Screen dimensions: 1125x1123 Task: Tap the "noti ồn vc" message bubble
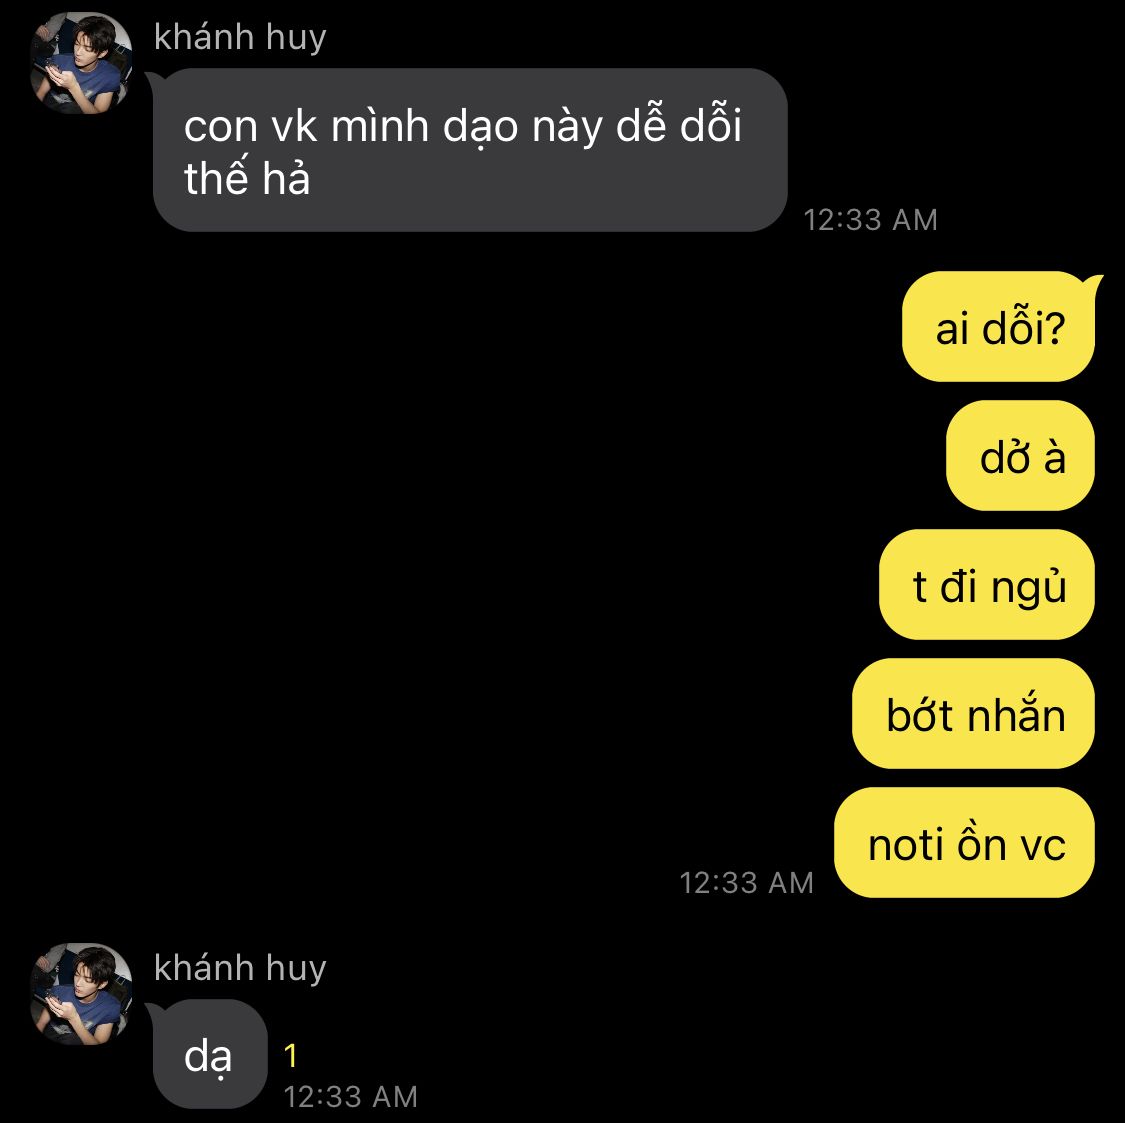click(x=964, y=842)
